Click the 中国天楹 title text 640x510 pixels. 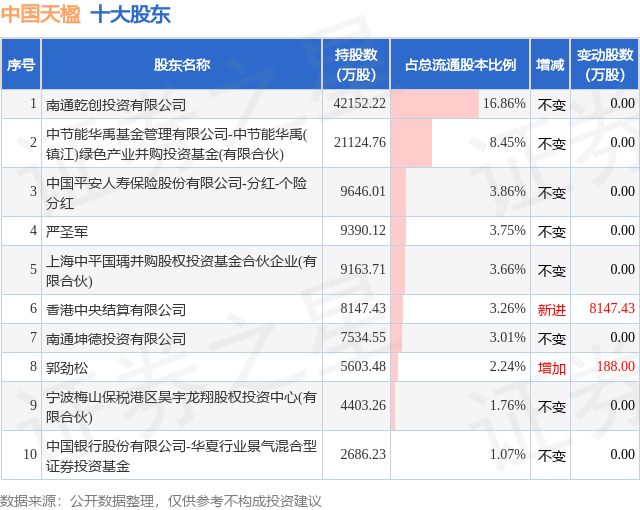click(x=41, y=15)
